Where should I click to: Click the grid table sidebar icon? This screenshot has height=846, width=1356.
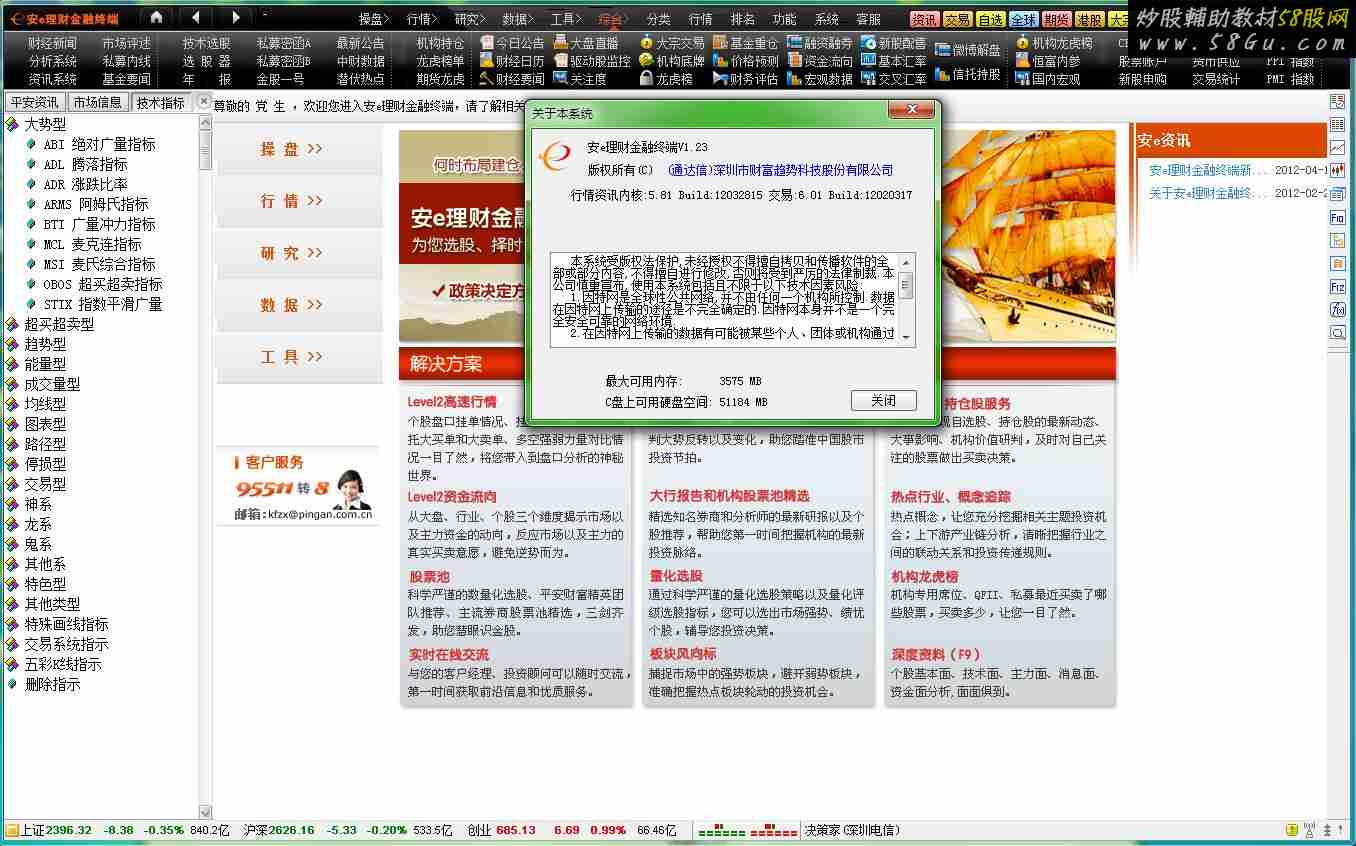click(x=1338, y=125)
